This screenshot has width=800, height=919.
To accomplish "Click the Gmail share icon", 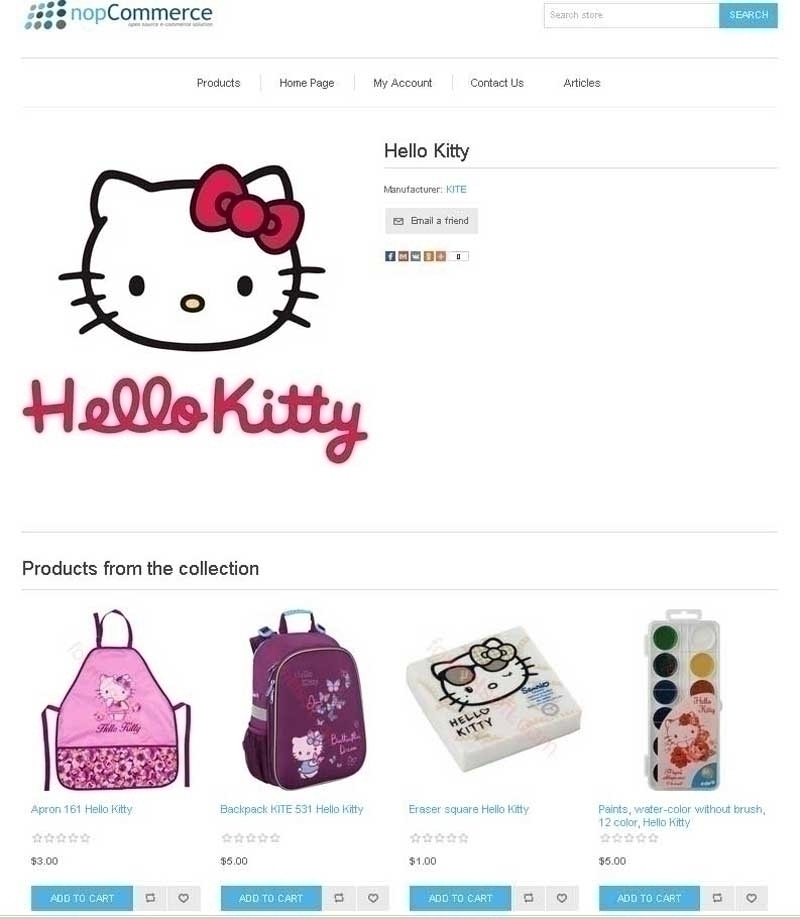I will (x=403, y=256).
